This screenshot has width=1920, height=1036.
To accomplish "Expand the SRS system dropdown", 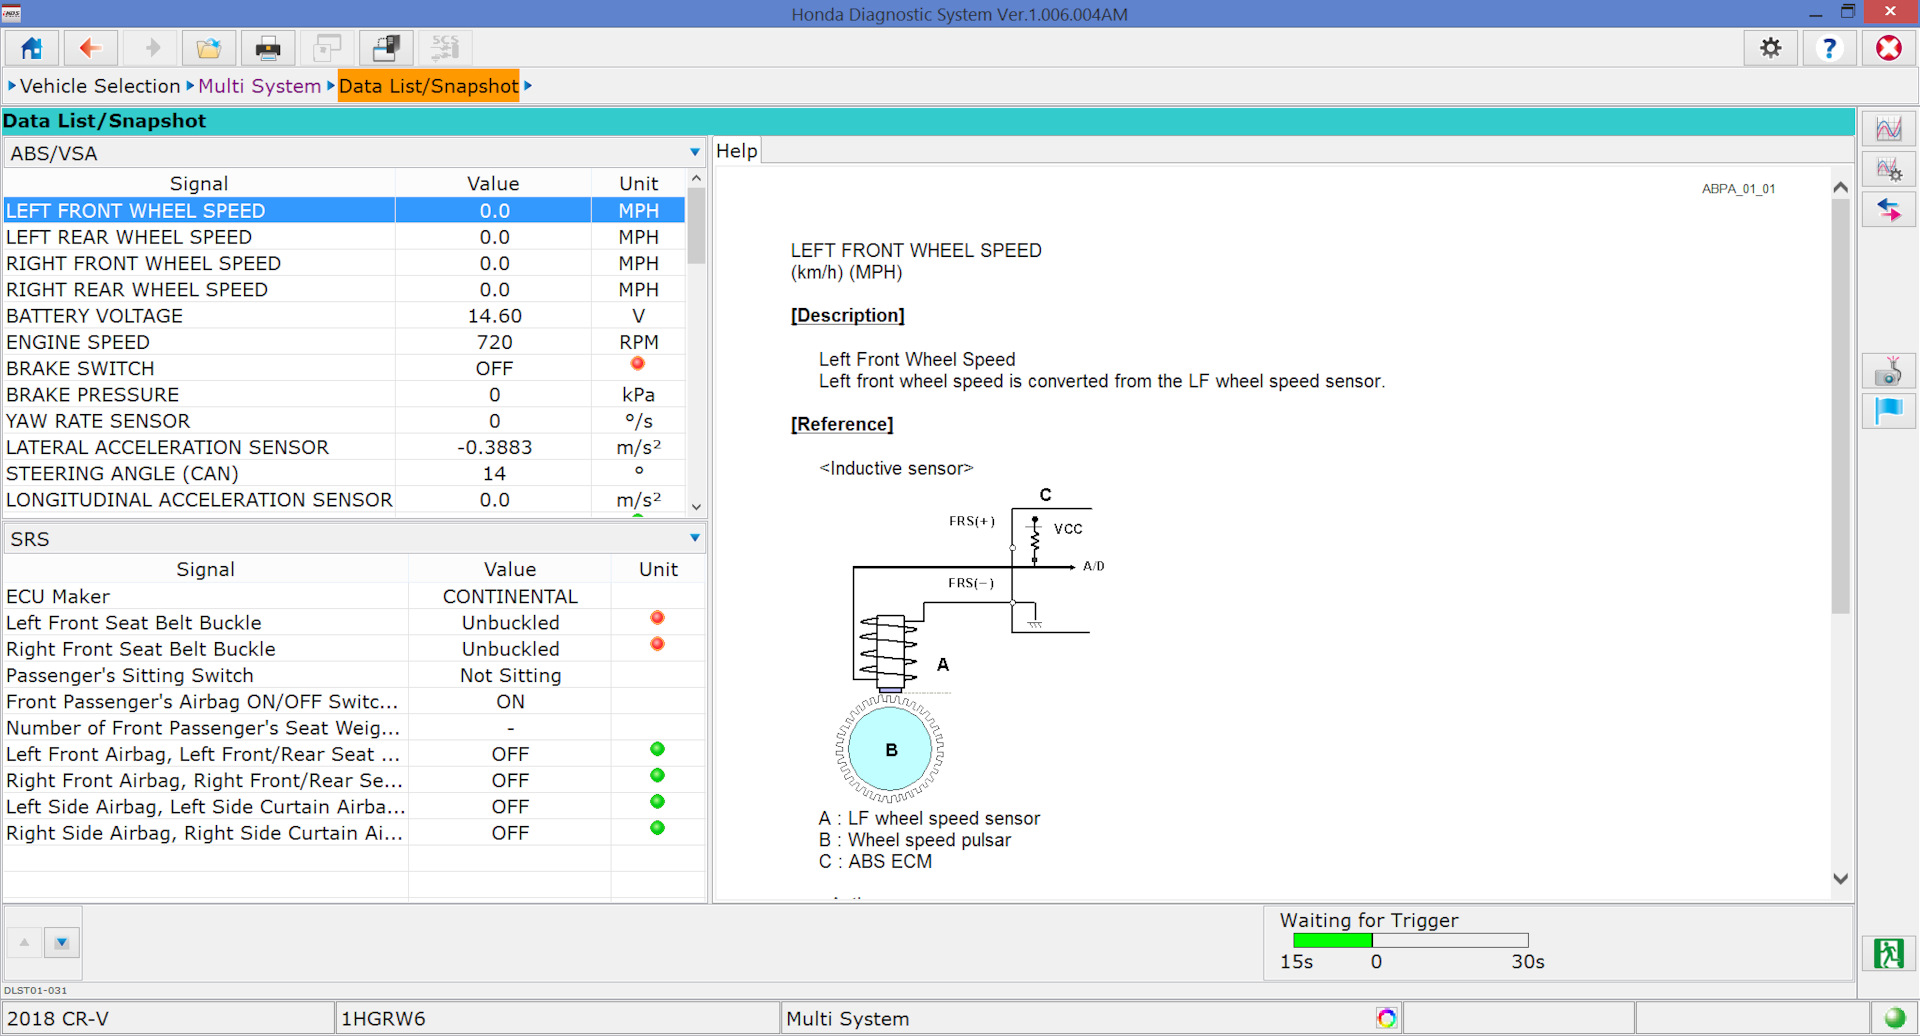I will coord(695,538).
